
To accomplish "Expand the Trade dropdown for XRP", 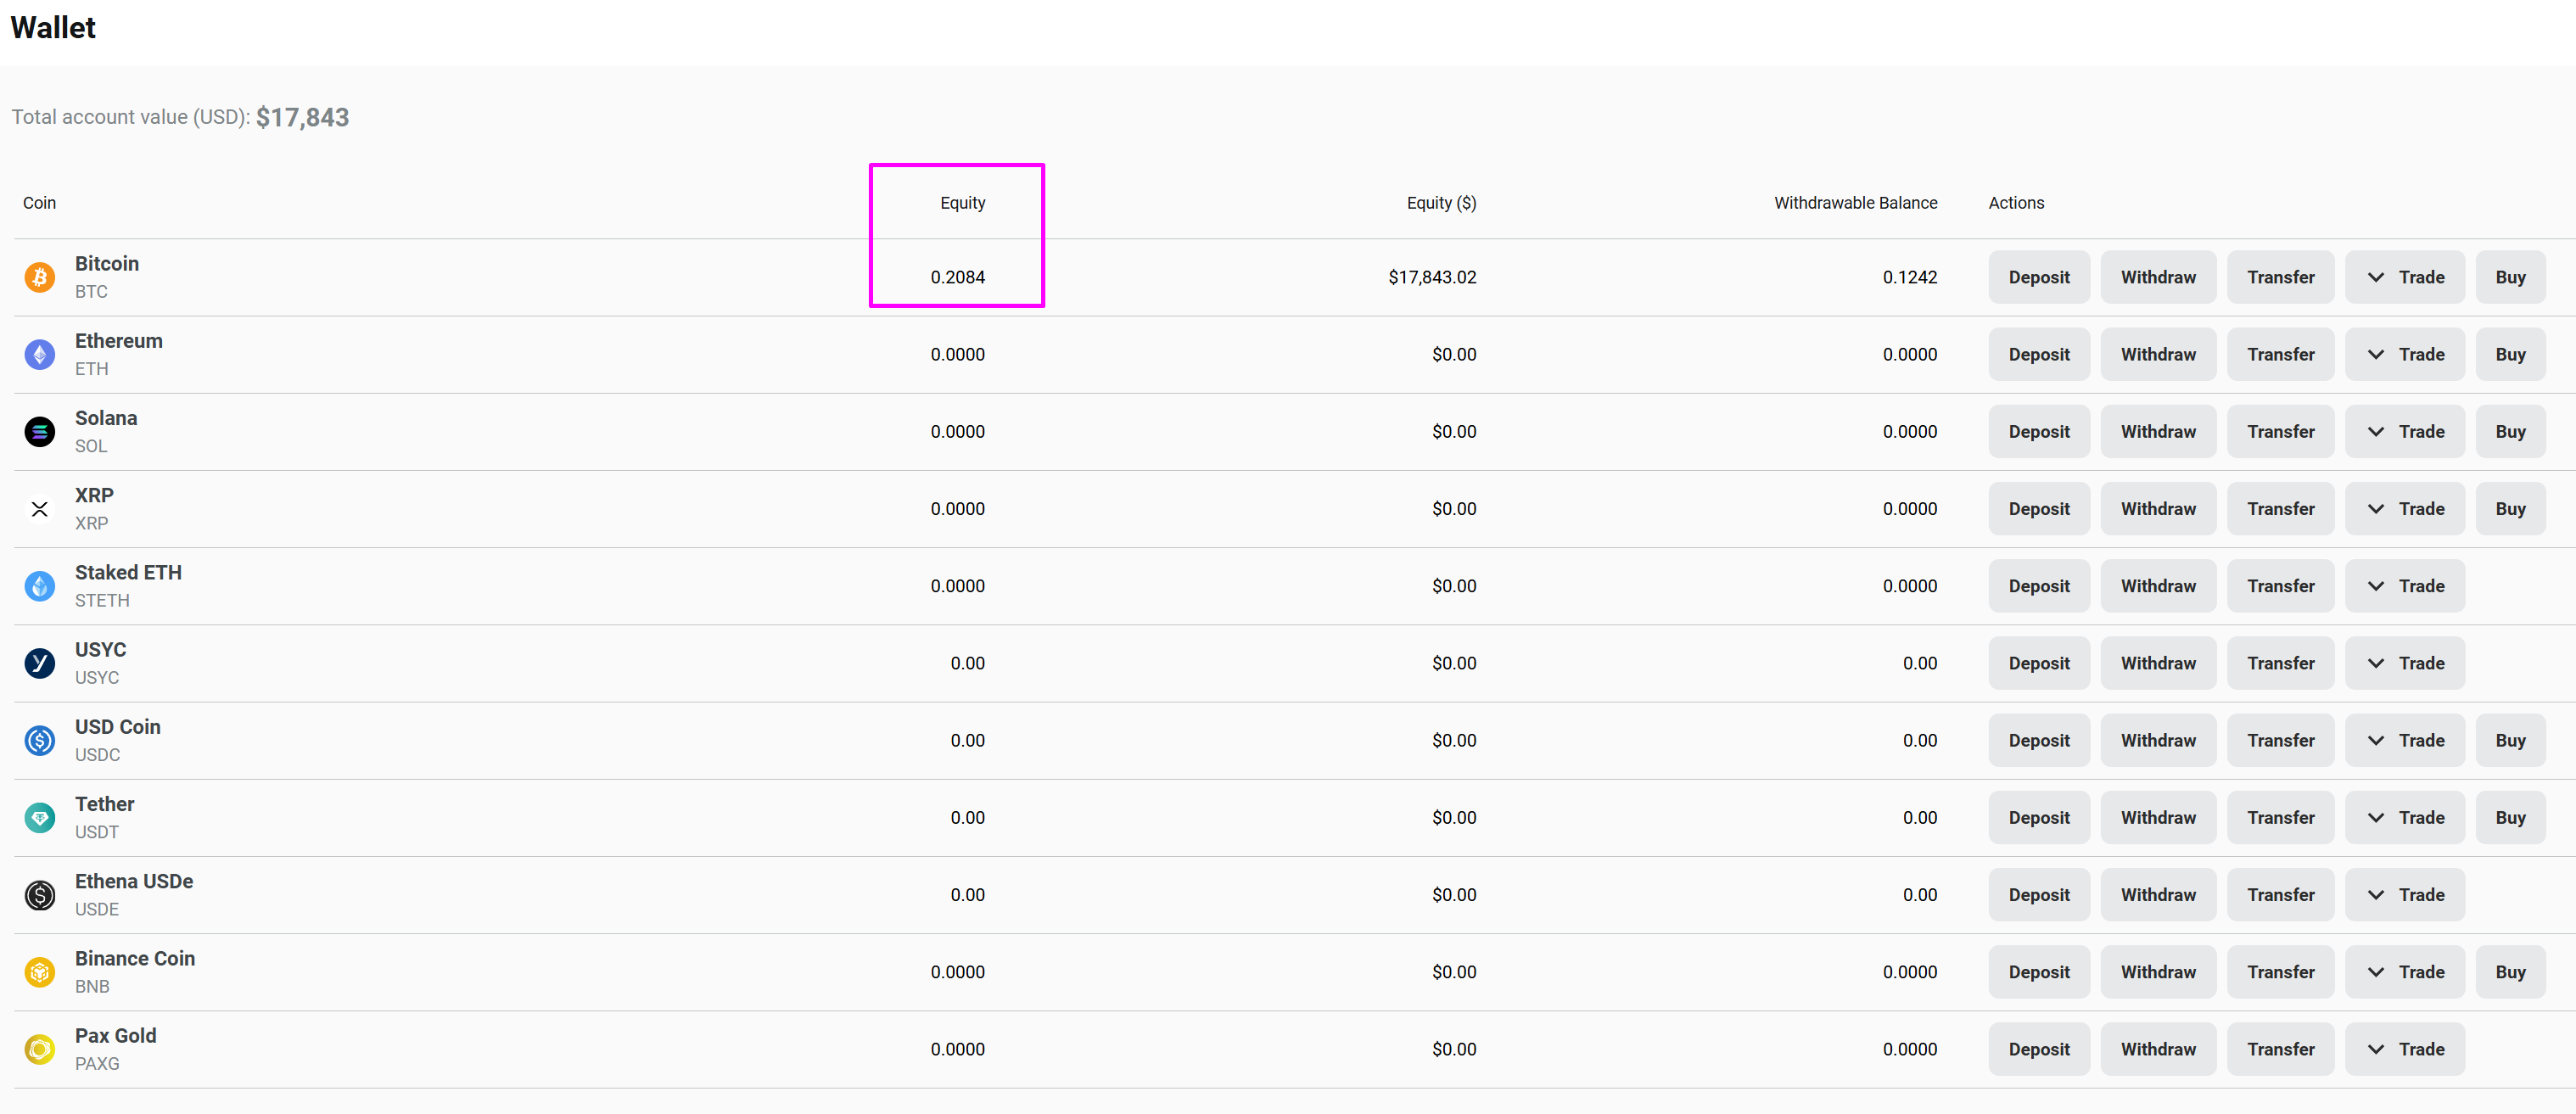I will 2405,509.
